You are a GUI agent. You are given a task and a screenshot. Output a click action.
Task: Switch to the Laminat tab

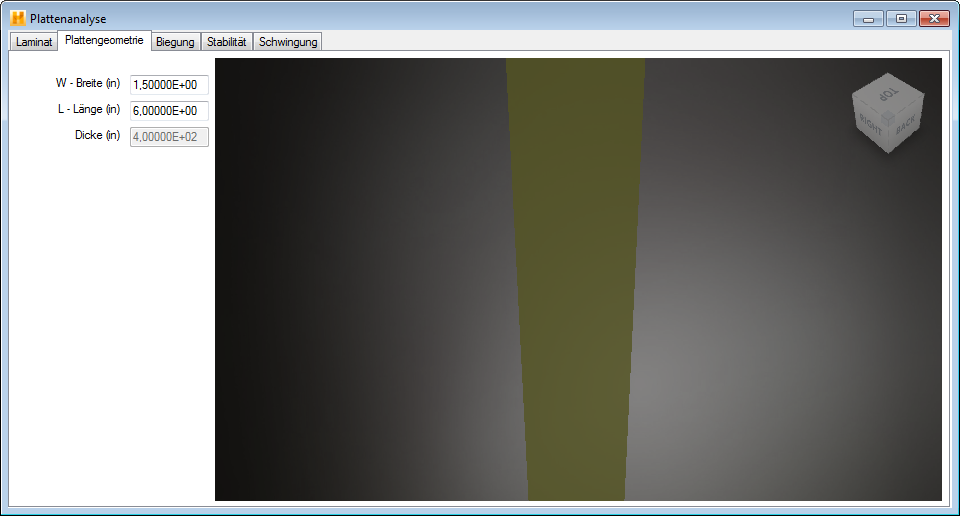(34, 42)
